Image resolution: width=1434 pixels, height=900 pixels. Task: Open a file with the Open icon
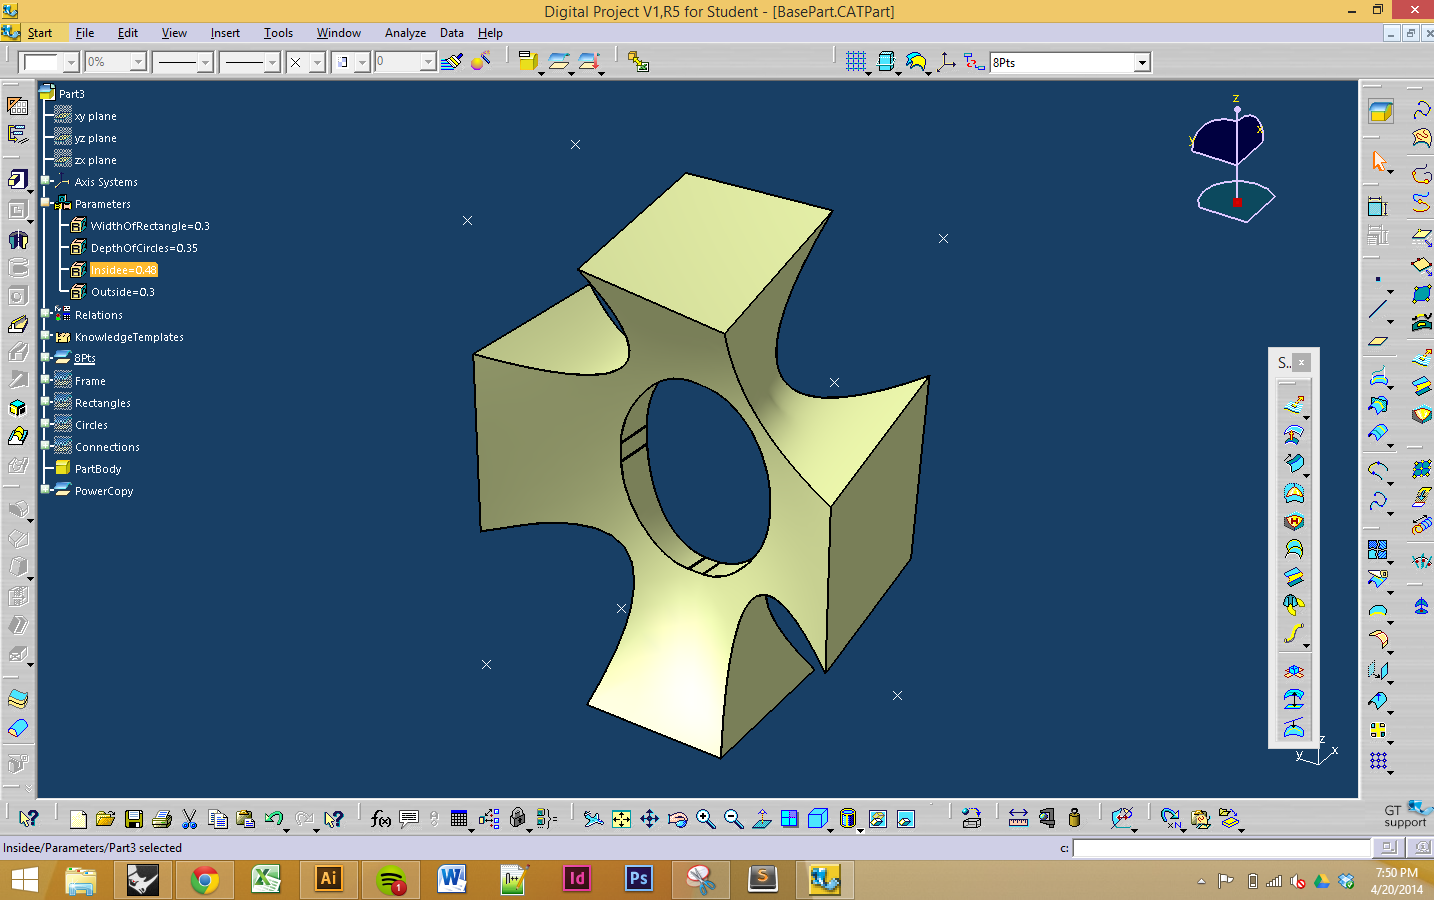click(x=105, y=819)
